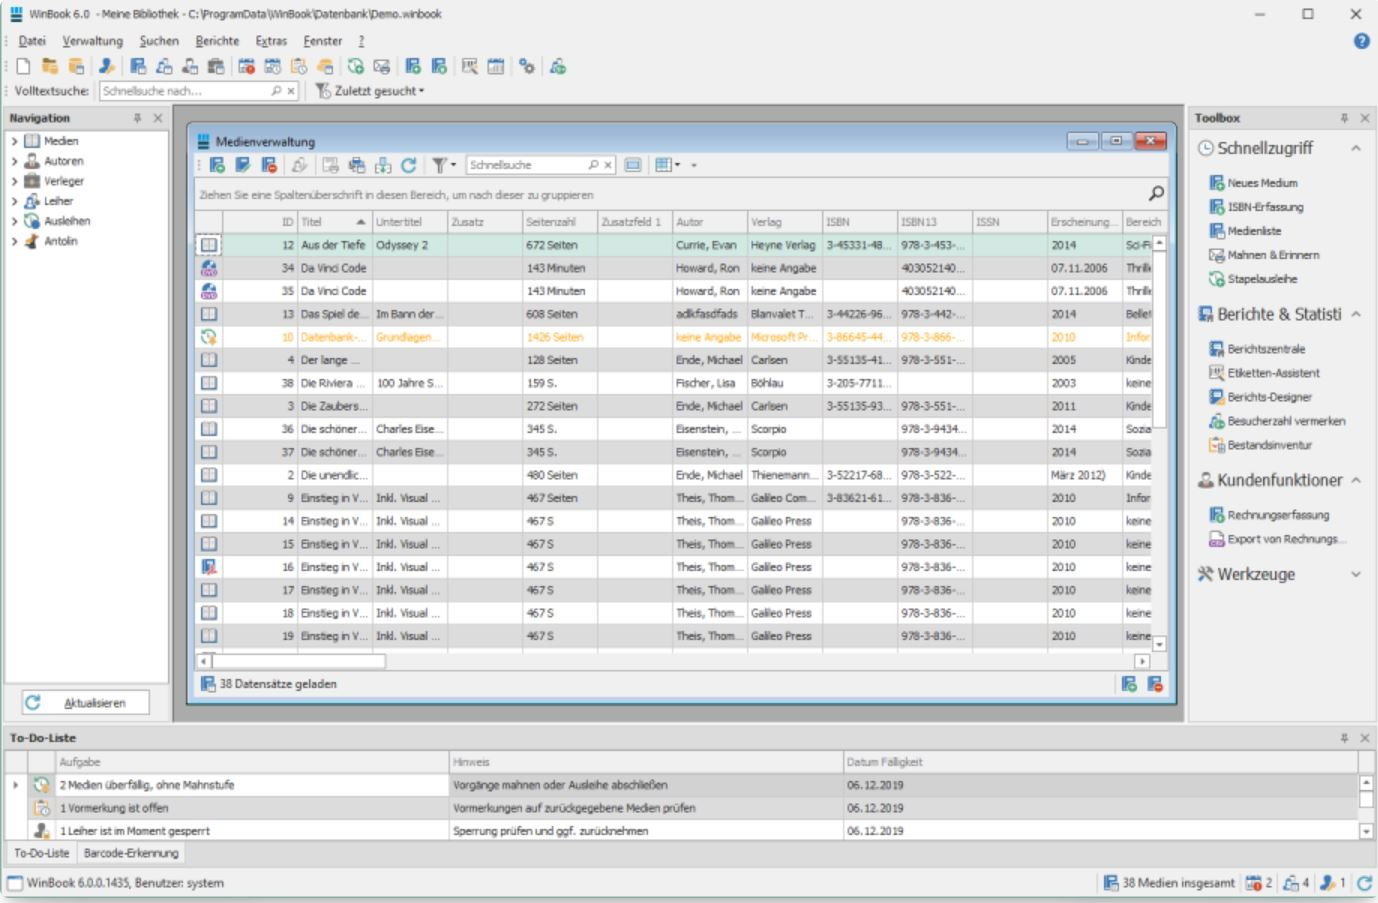
Task: Activate the filter funnel in Medienverwaltung toolbar
Action: point(438,166)
